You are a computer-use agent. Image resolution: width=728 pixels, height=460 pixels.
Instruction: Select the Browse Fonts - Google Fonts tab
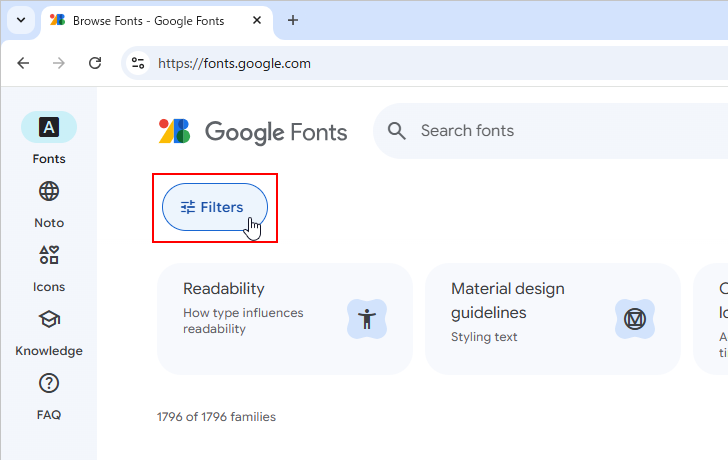157,21
